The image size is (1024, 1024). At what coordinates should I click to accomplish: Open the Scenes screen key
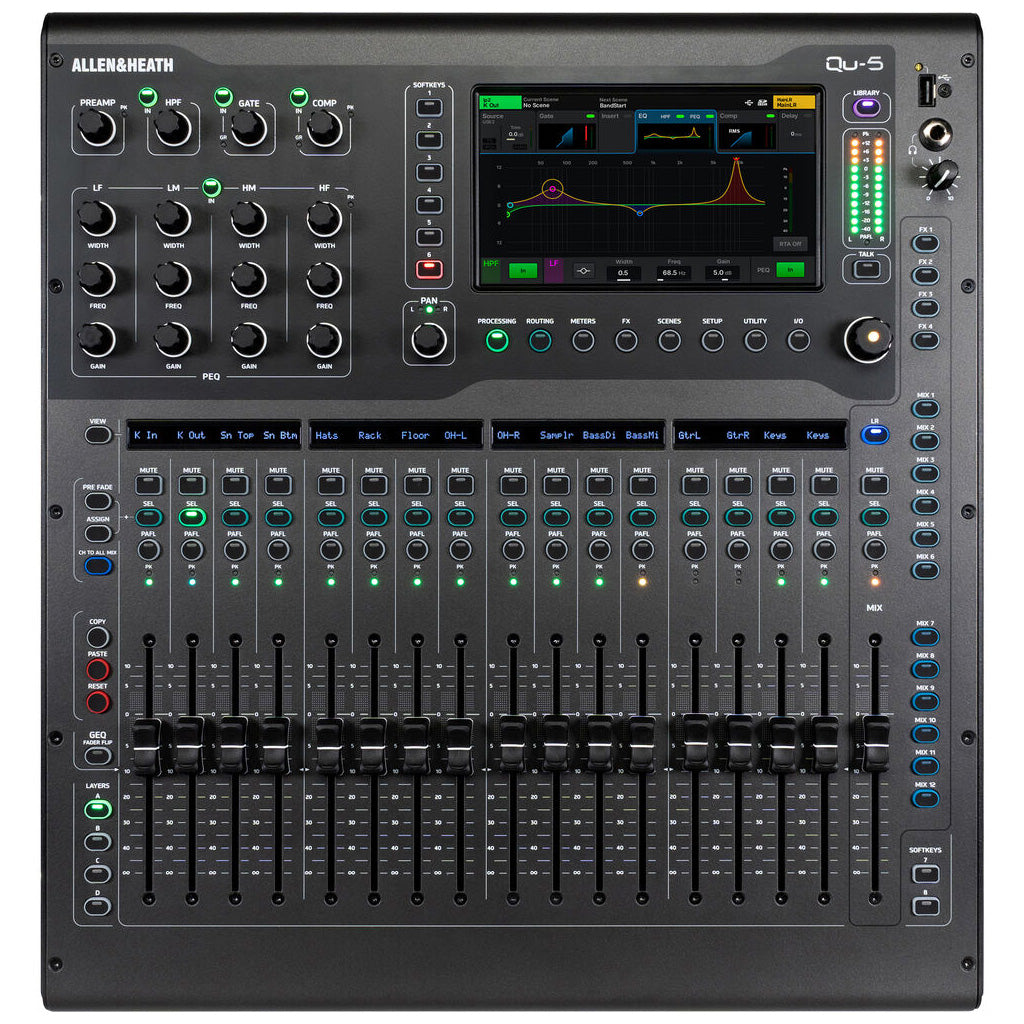(x=669, y=340)
